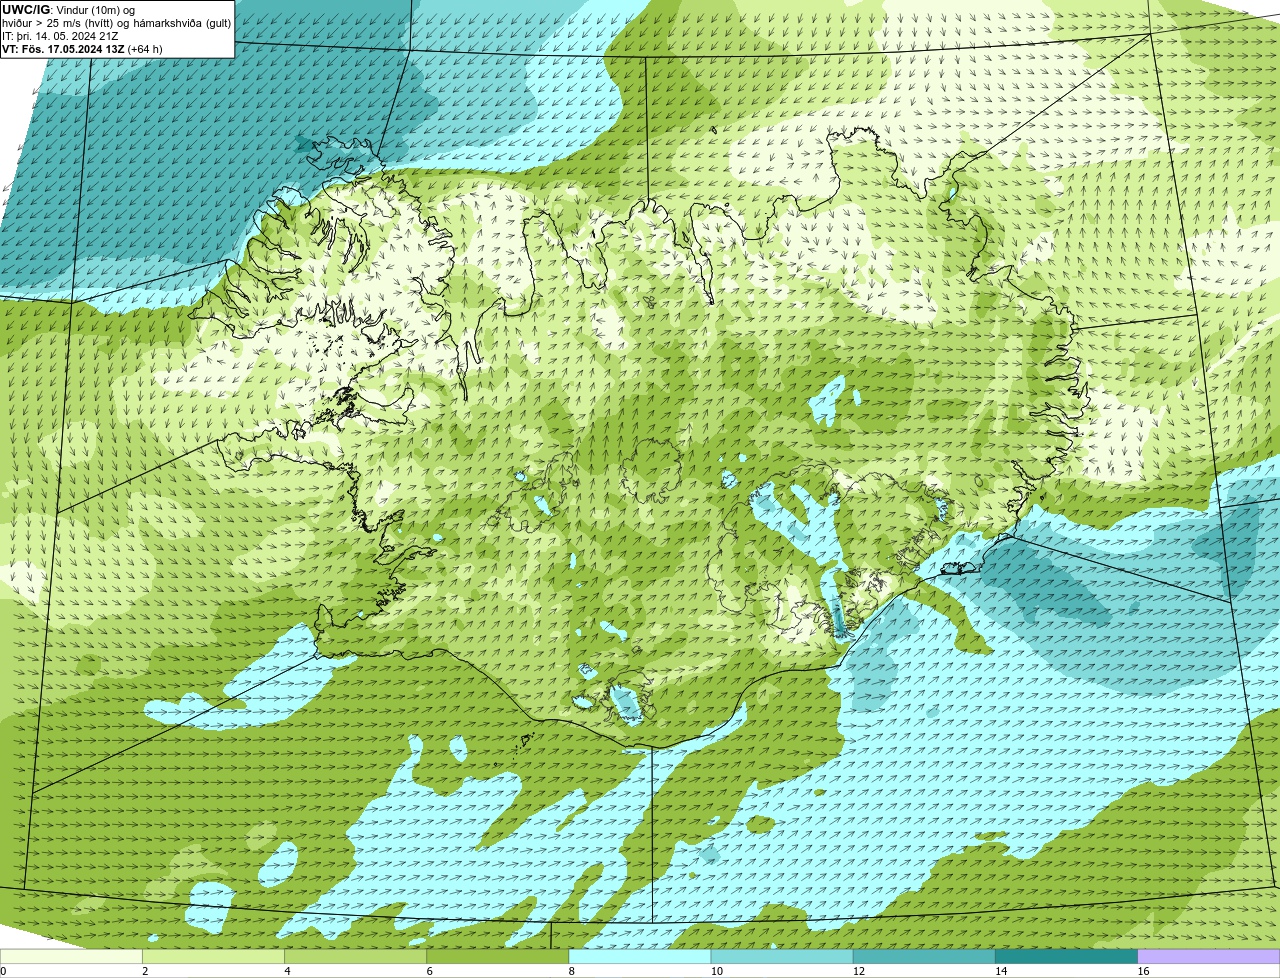This screenshot has height=978, width=1280.
Task: Click the 12–14 m/s teal legend swatch
Action: coord(924,956)
